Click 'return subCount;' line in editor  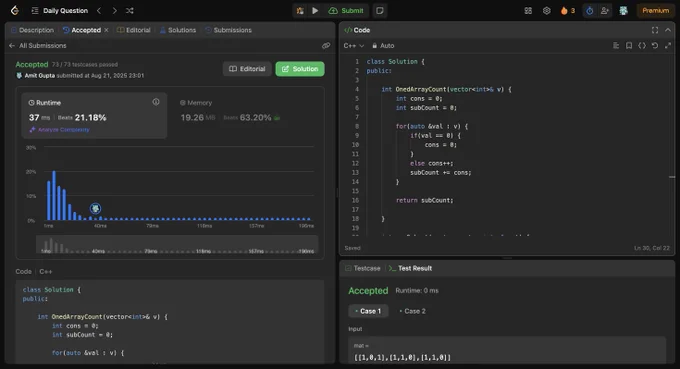tap(425, 200)
